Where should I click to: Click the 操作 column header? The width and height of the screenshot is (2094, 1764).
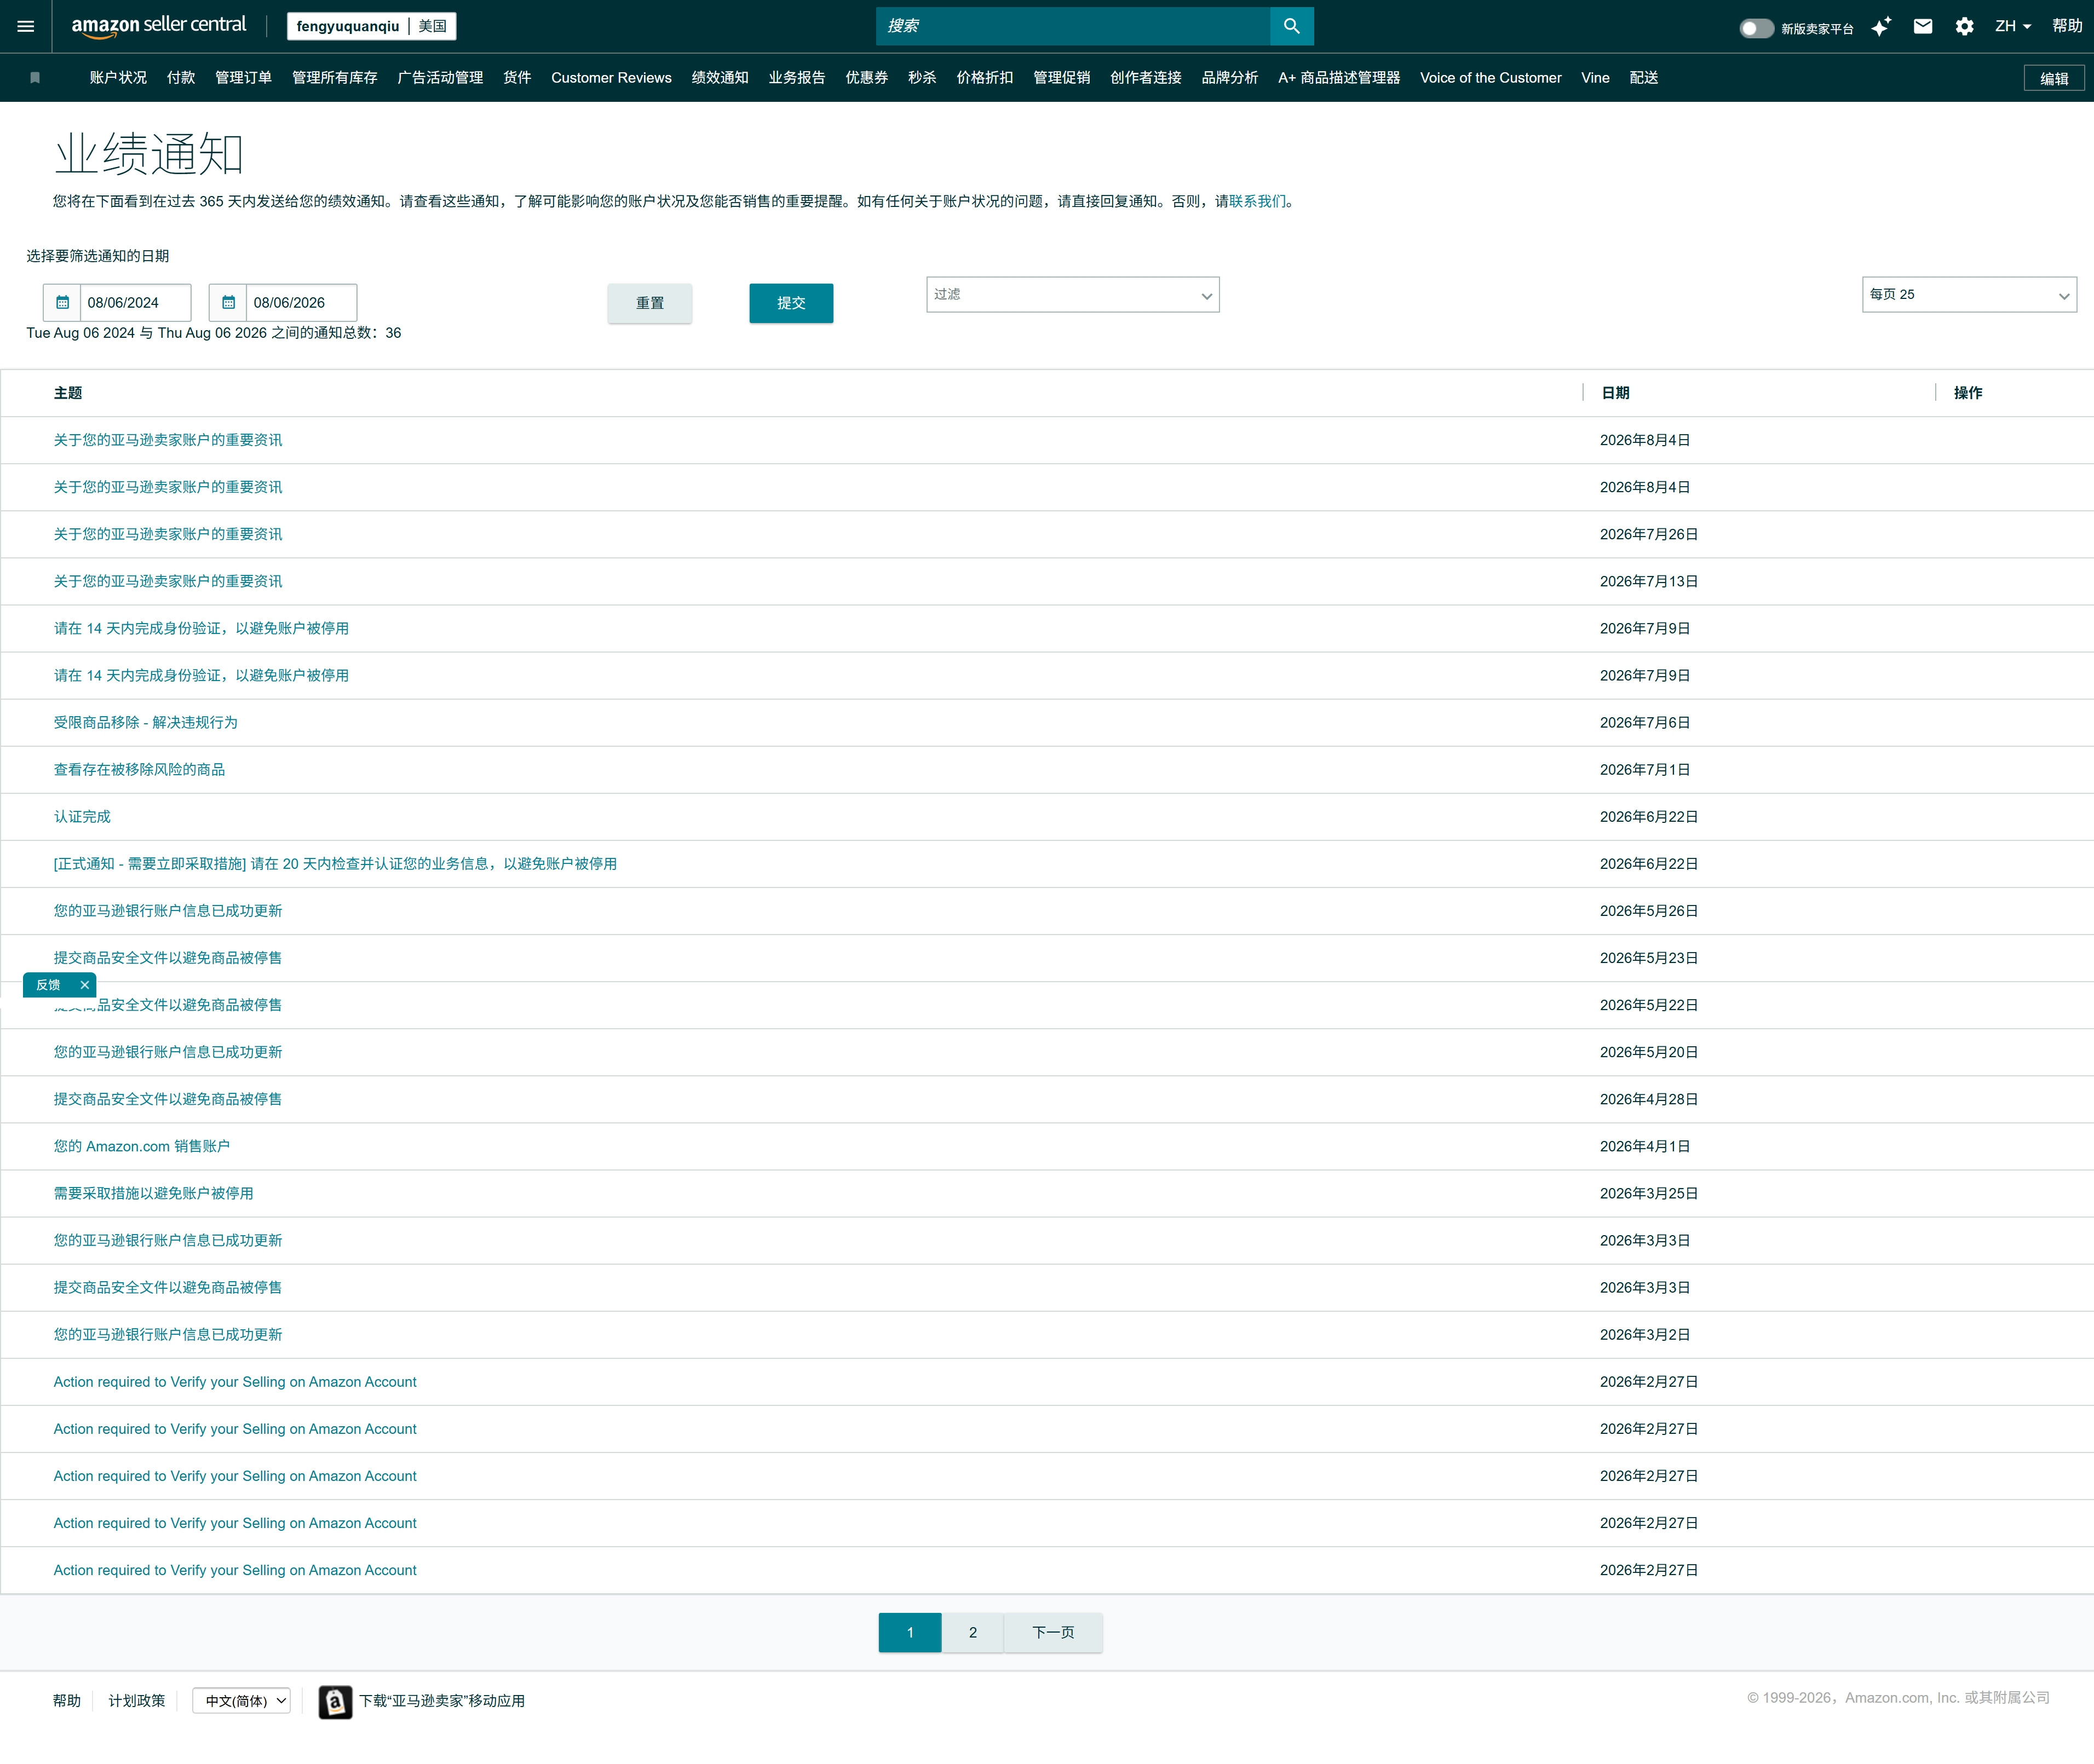pos(1968,393)
